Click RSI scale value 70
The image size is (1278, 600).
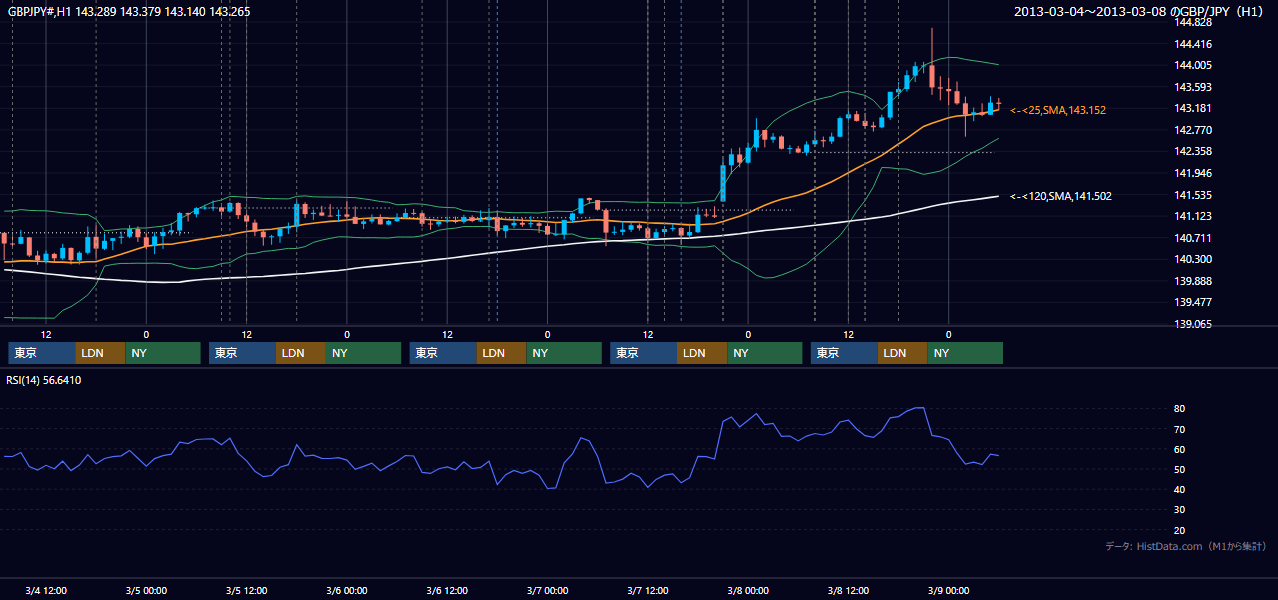pos(1180,429)
